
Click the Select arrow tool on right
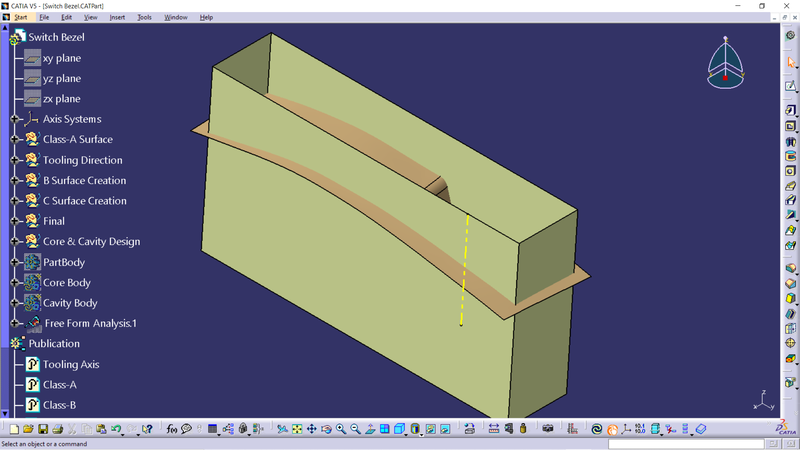click(x=790, y=62)
